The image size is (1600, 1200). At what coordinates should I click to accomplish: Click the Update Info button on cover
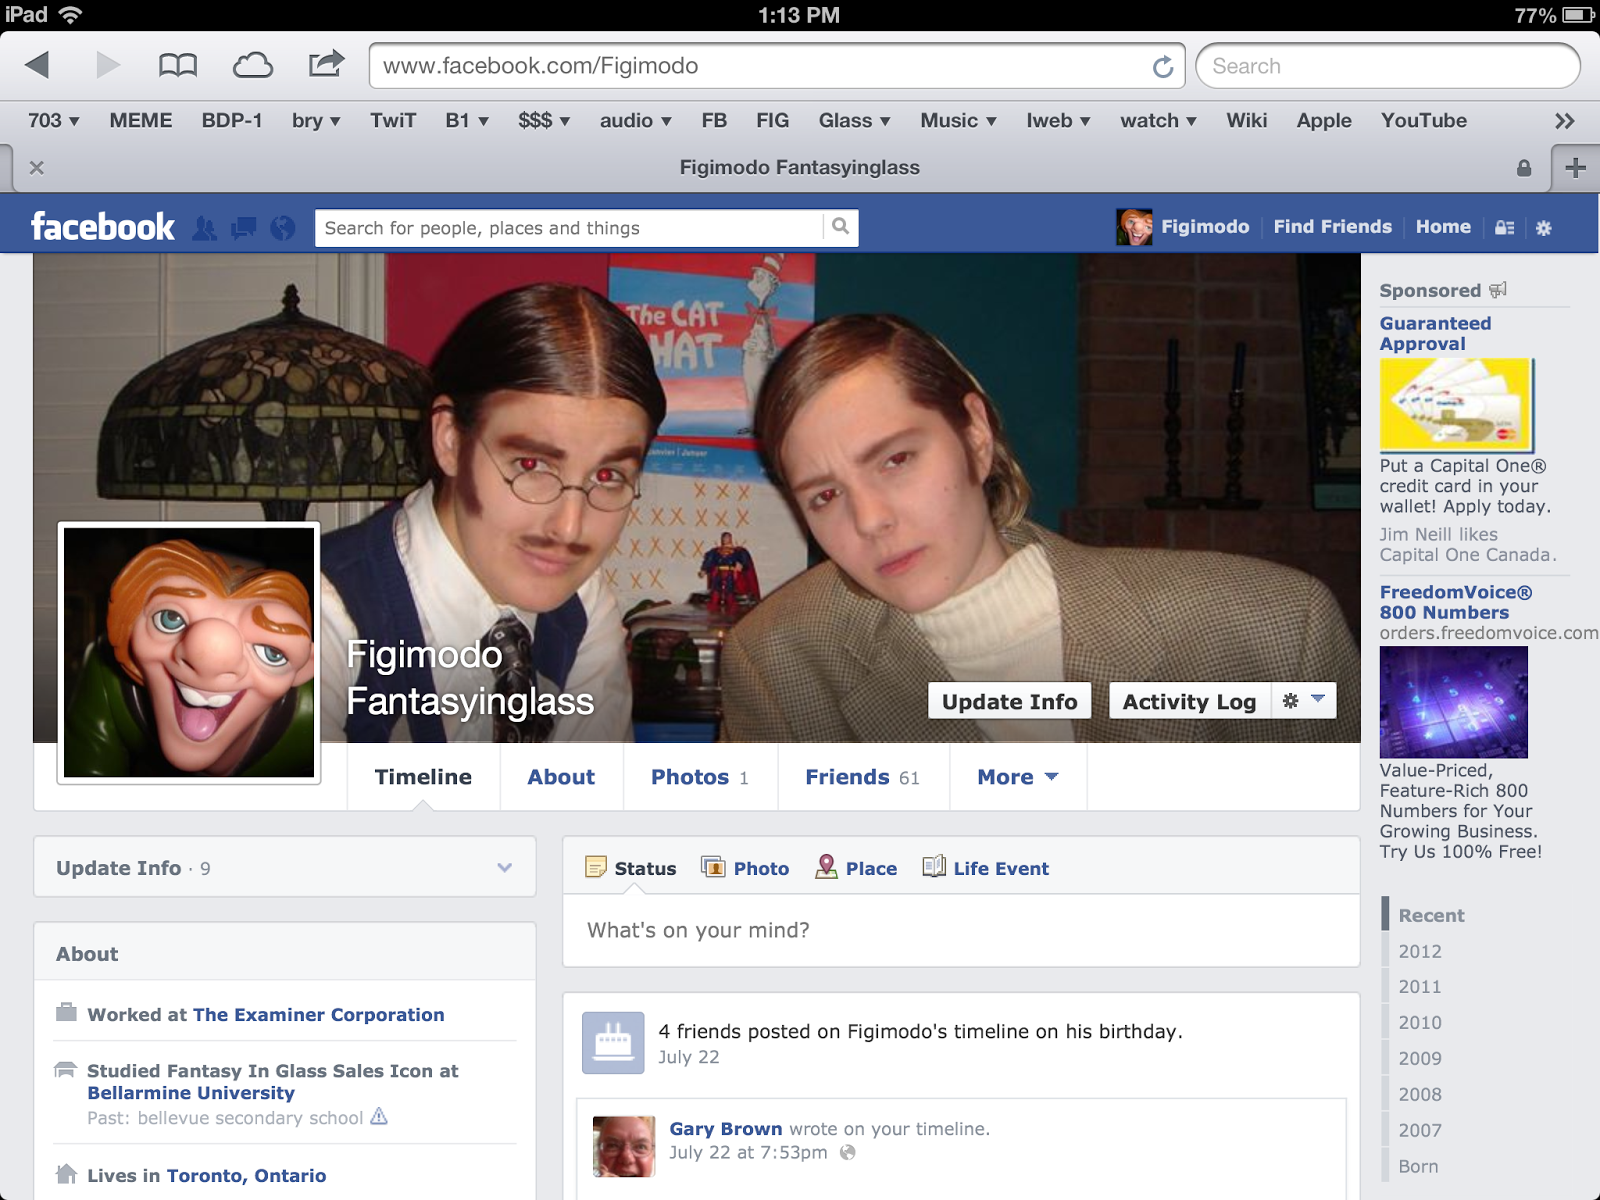[x=1009, y=701]
